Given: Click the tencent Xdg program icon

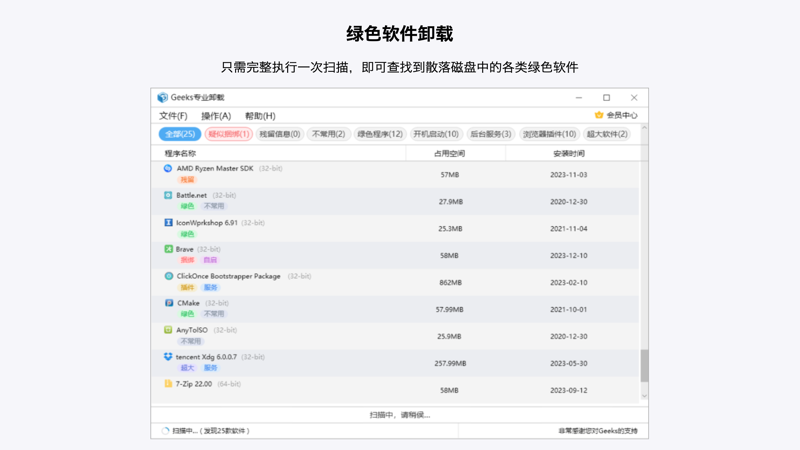Looking at the screenshot, I should pos(168,357).
